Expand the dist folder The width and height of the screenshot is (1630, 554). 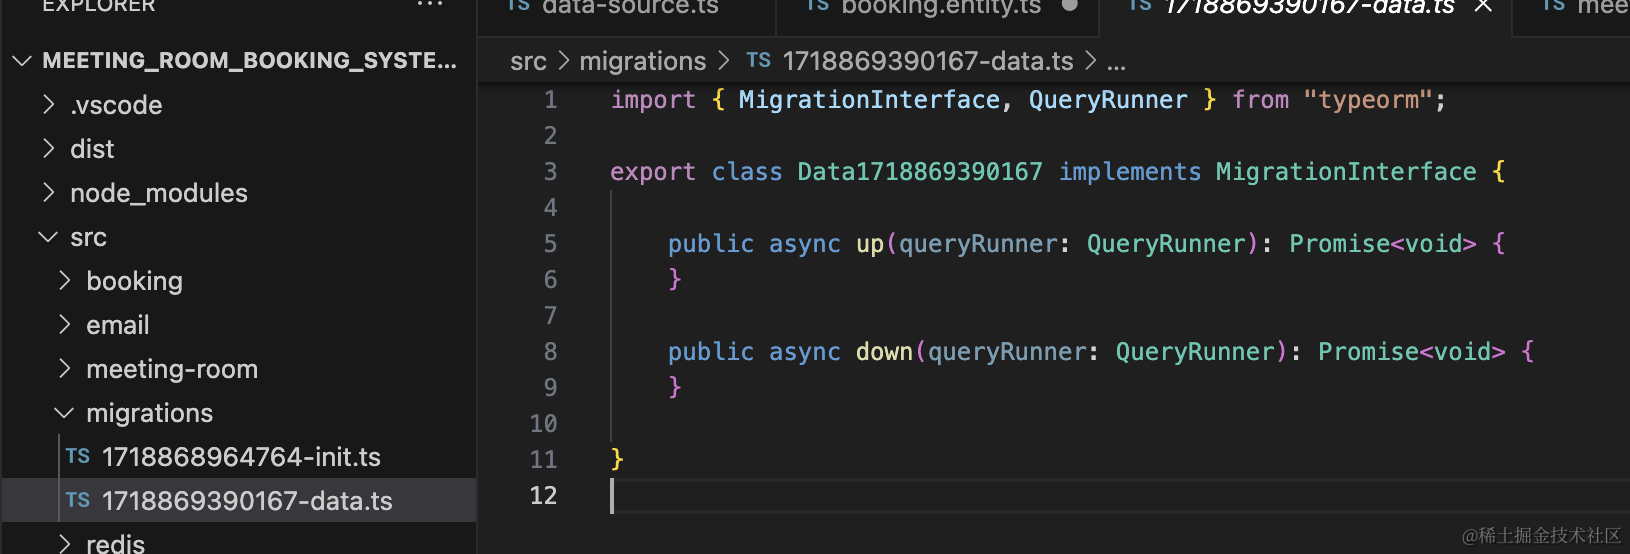(x=92, y=149)
